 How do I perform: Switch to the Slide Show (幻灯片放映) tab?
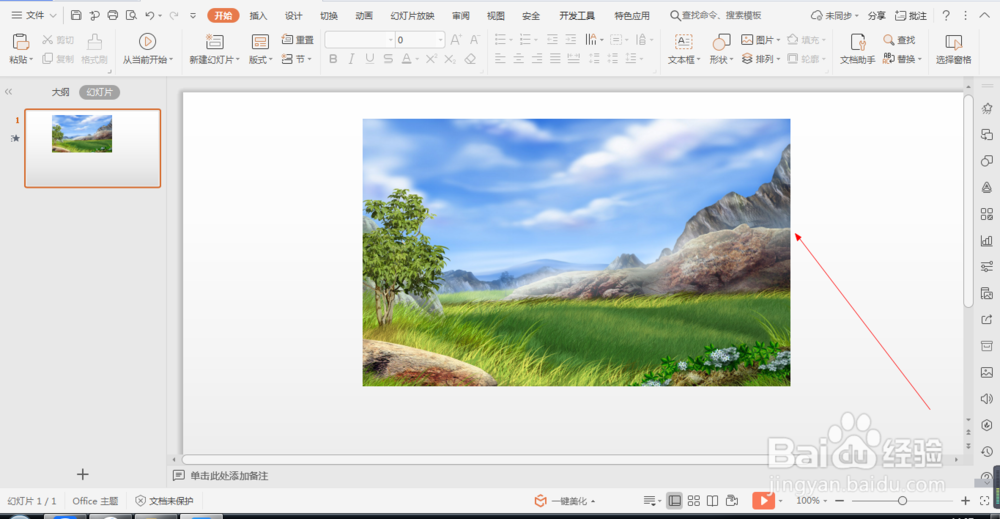[412, 16]
